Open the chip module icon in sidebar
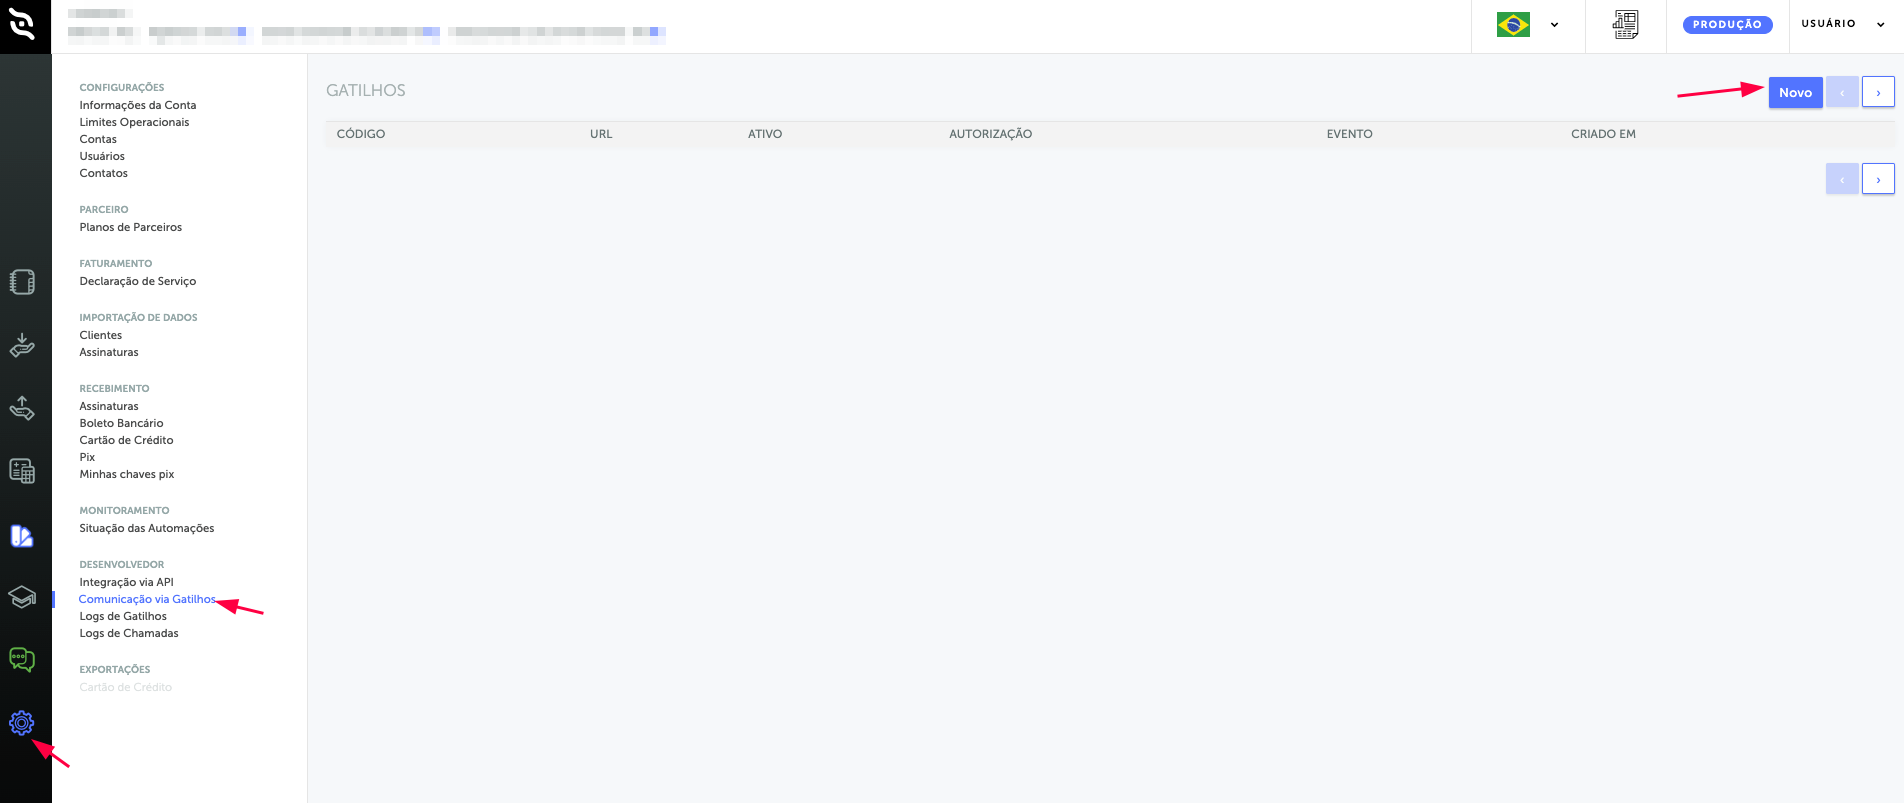1904x803 pixels. [22, 283]
